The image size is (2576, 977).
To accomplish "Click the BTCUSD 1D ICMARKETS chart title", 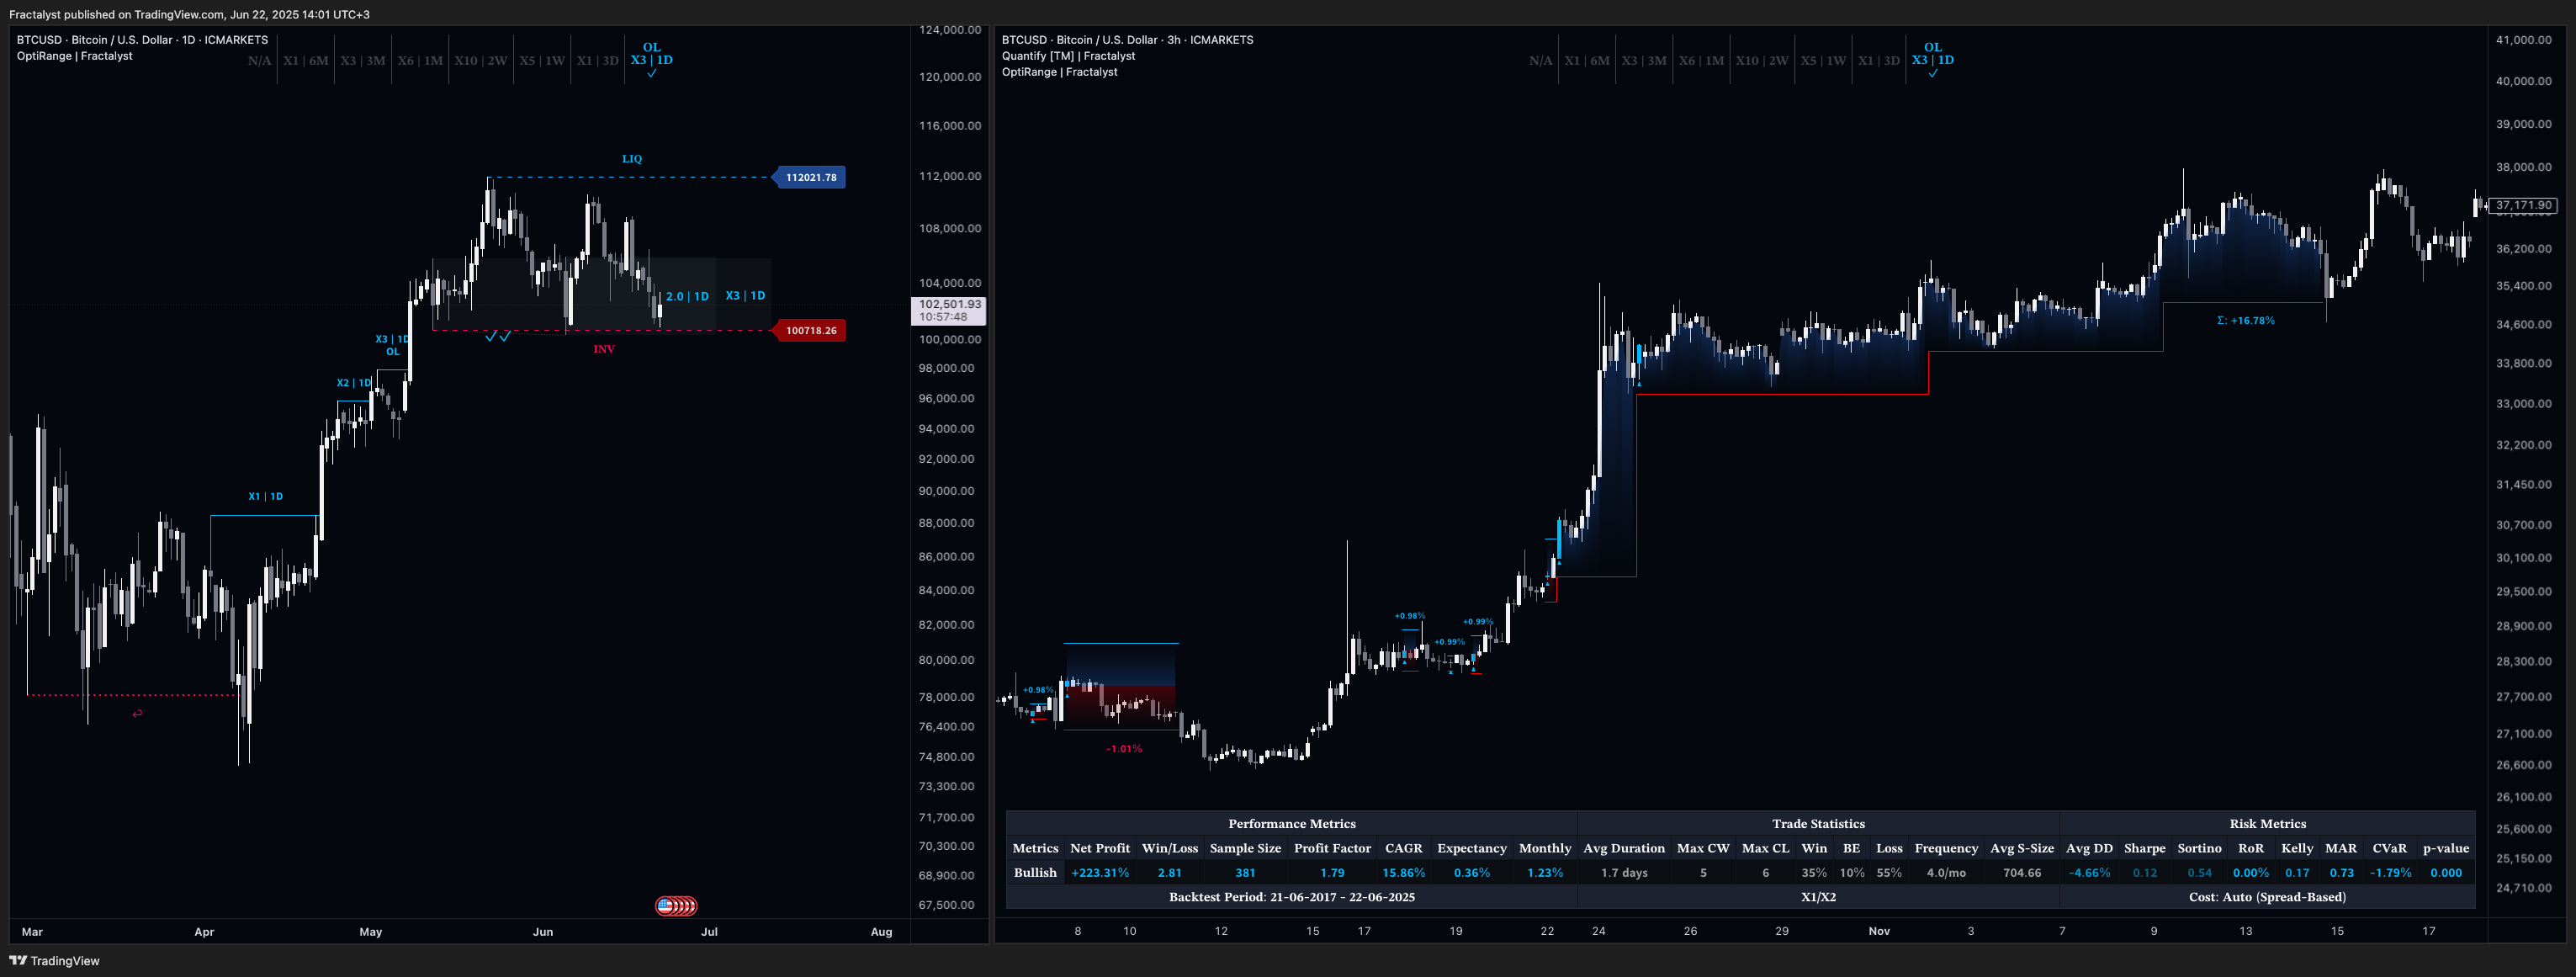I will [142, 40].
